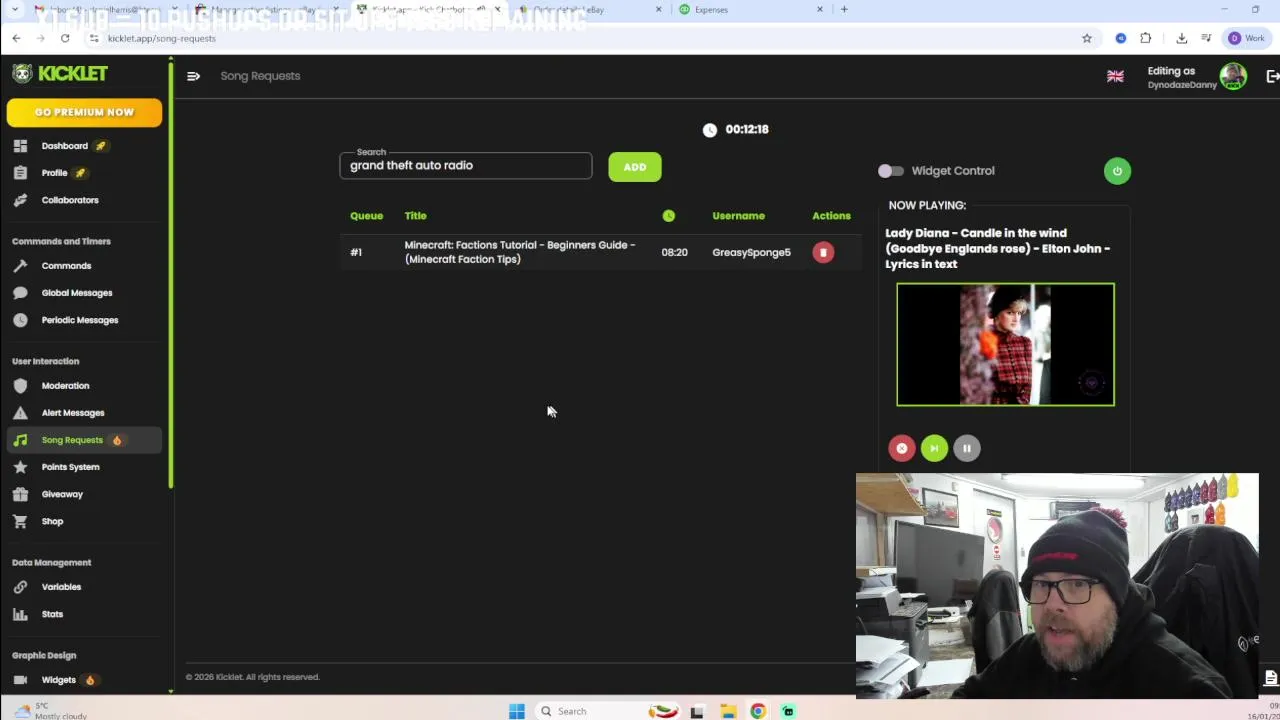Open Chrome from the taskbar
This screenshot has width=1280, height=720.
click(758, 711)
